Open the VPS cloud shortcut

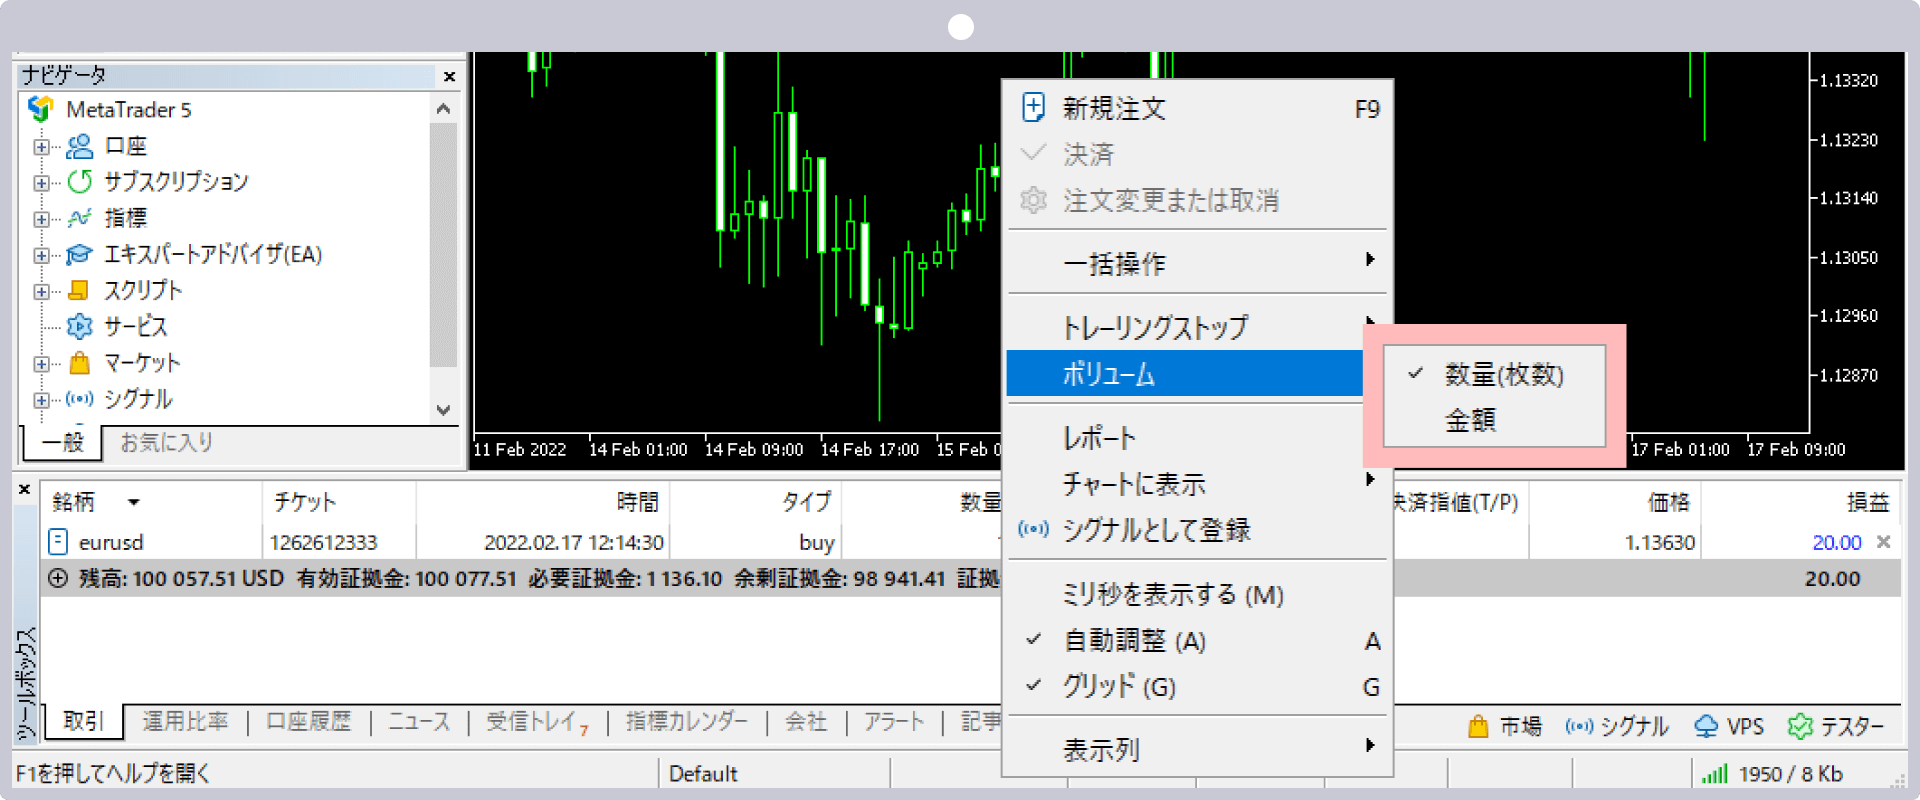point(1729,727)
